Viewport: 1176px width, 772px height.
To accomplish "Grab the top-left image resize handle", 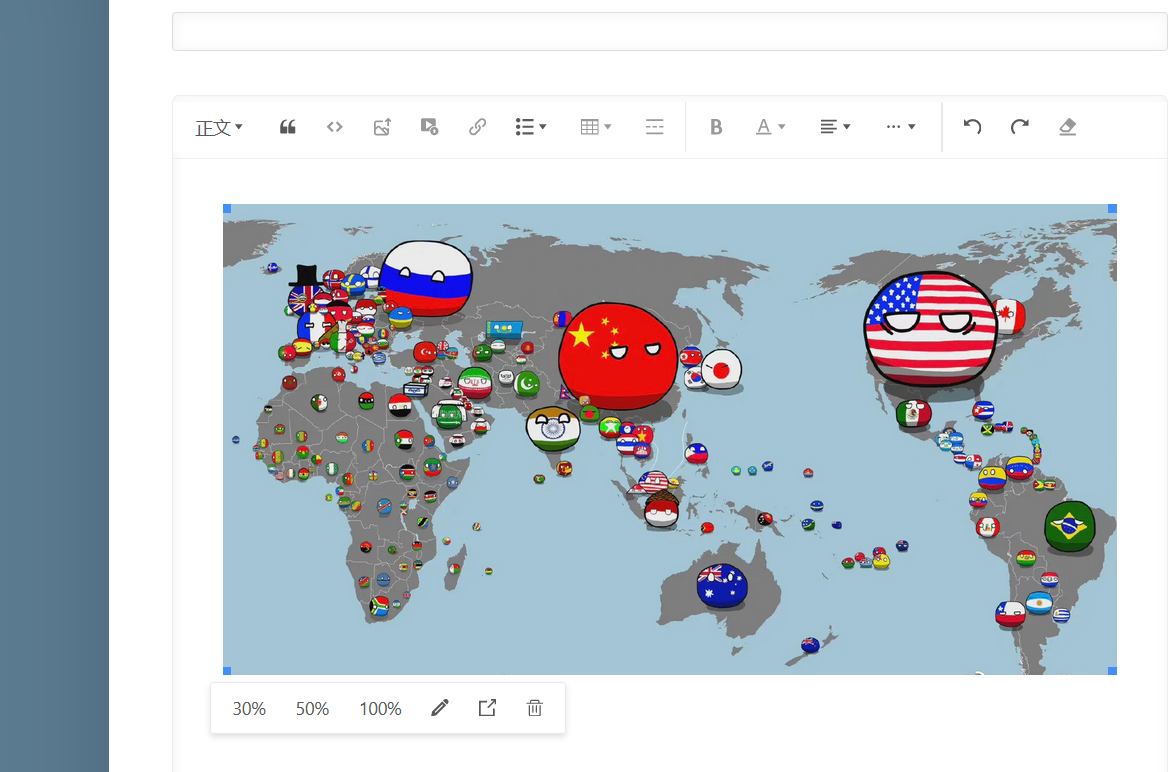I will click(227, 209).
